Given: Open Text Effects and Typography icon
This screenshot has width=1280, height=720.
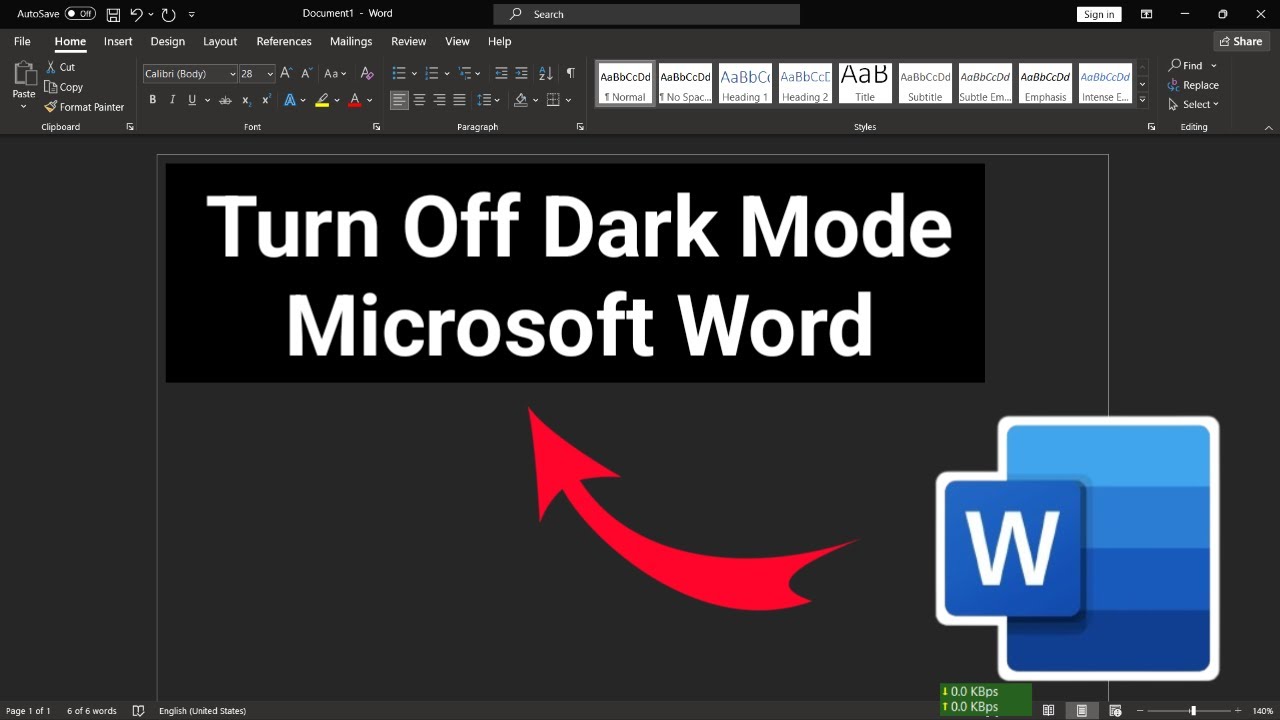Looking at the screenshot, I should (291, 100).
